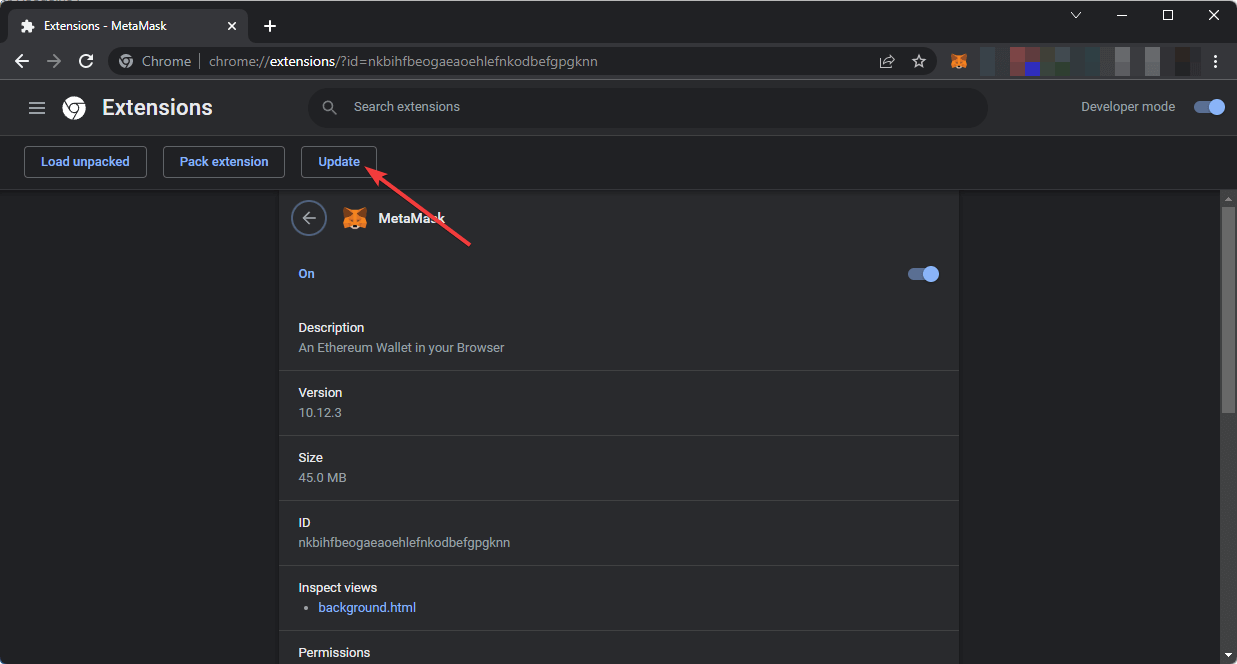Turn off the MetaMask extension switch
The height and width of the screenshot is (664, 1237).
923,274
